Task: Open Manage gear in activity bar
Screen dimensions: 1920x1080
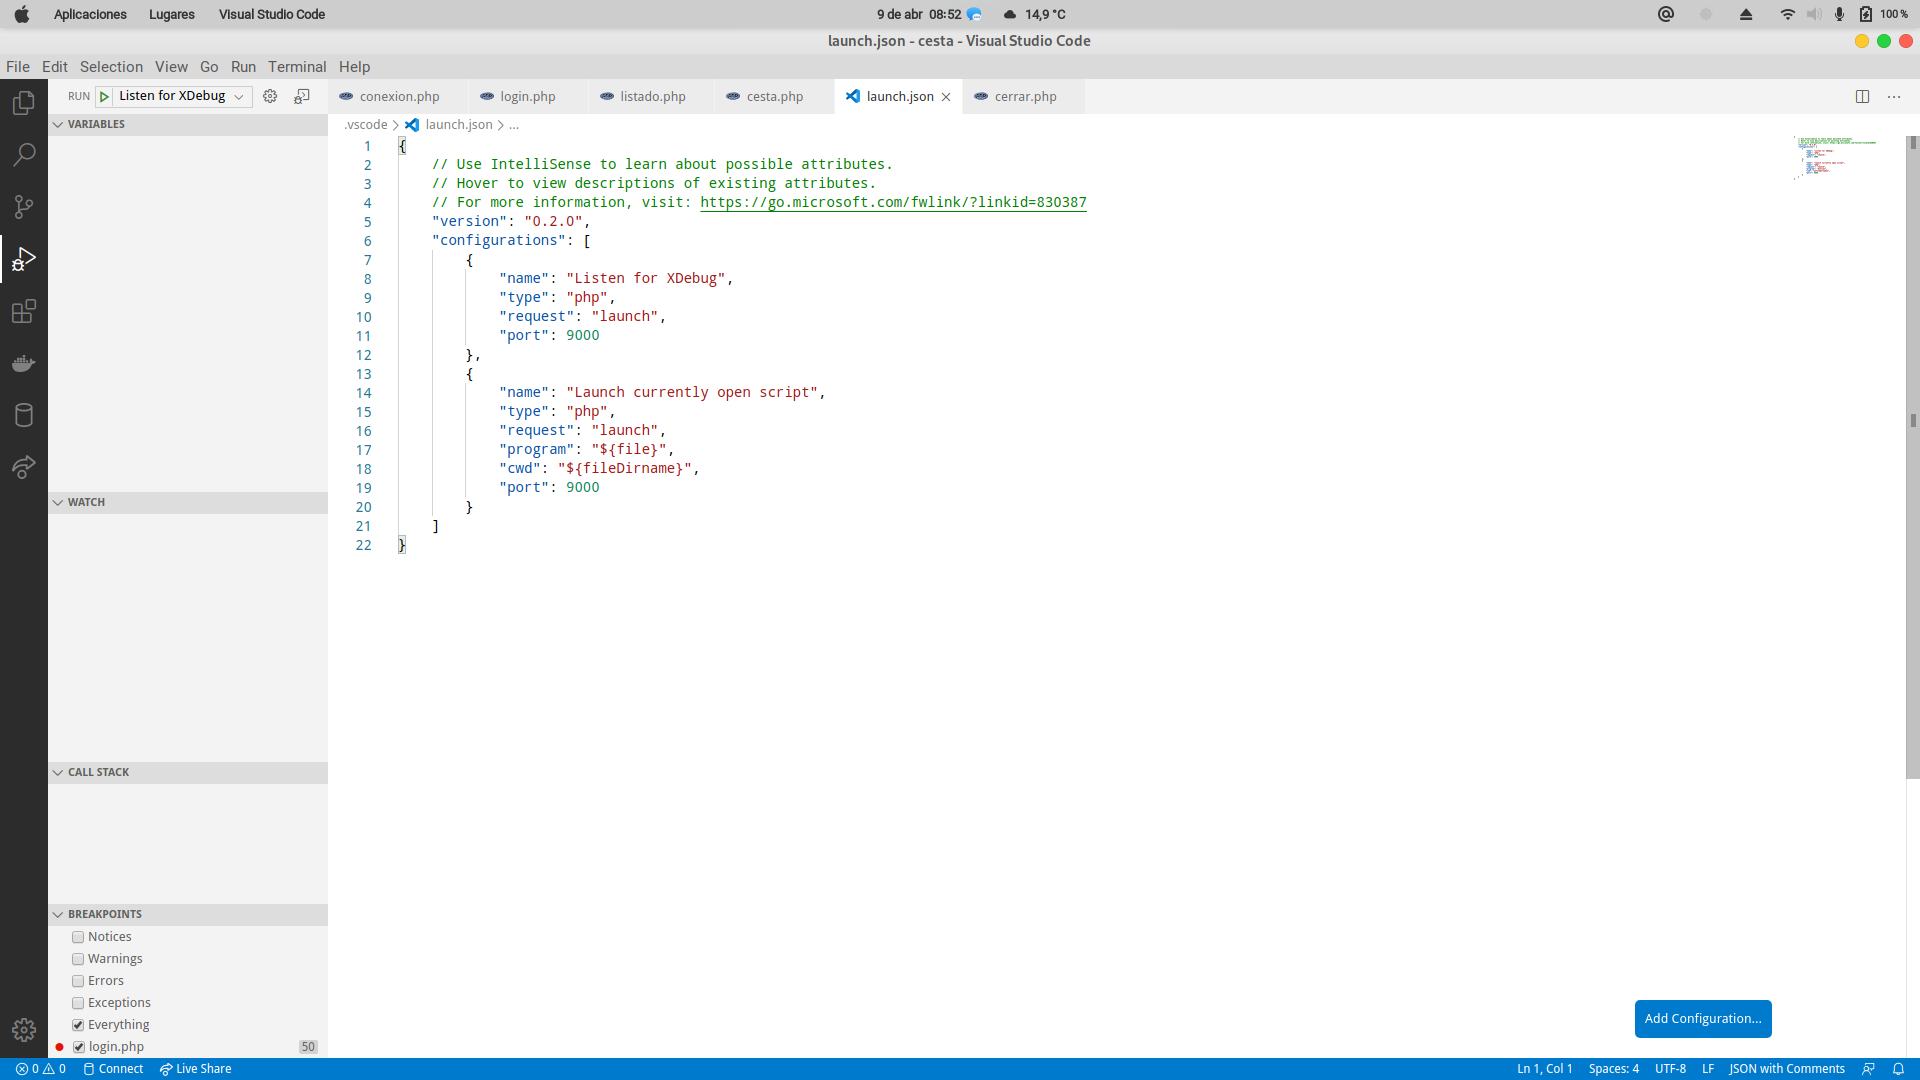Action: tap(24, 1030)
